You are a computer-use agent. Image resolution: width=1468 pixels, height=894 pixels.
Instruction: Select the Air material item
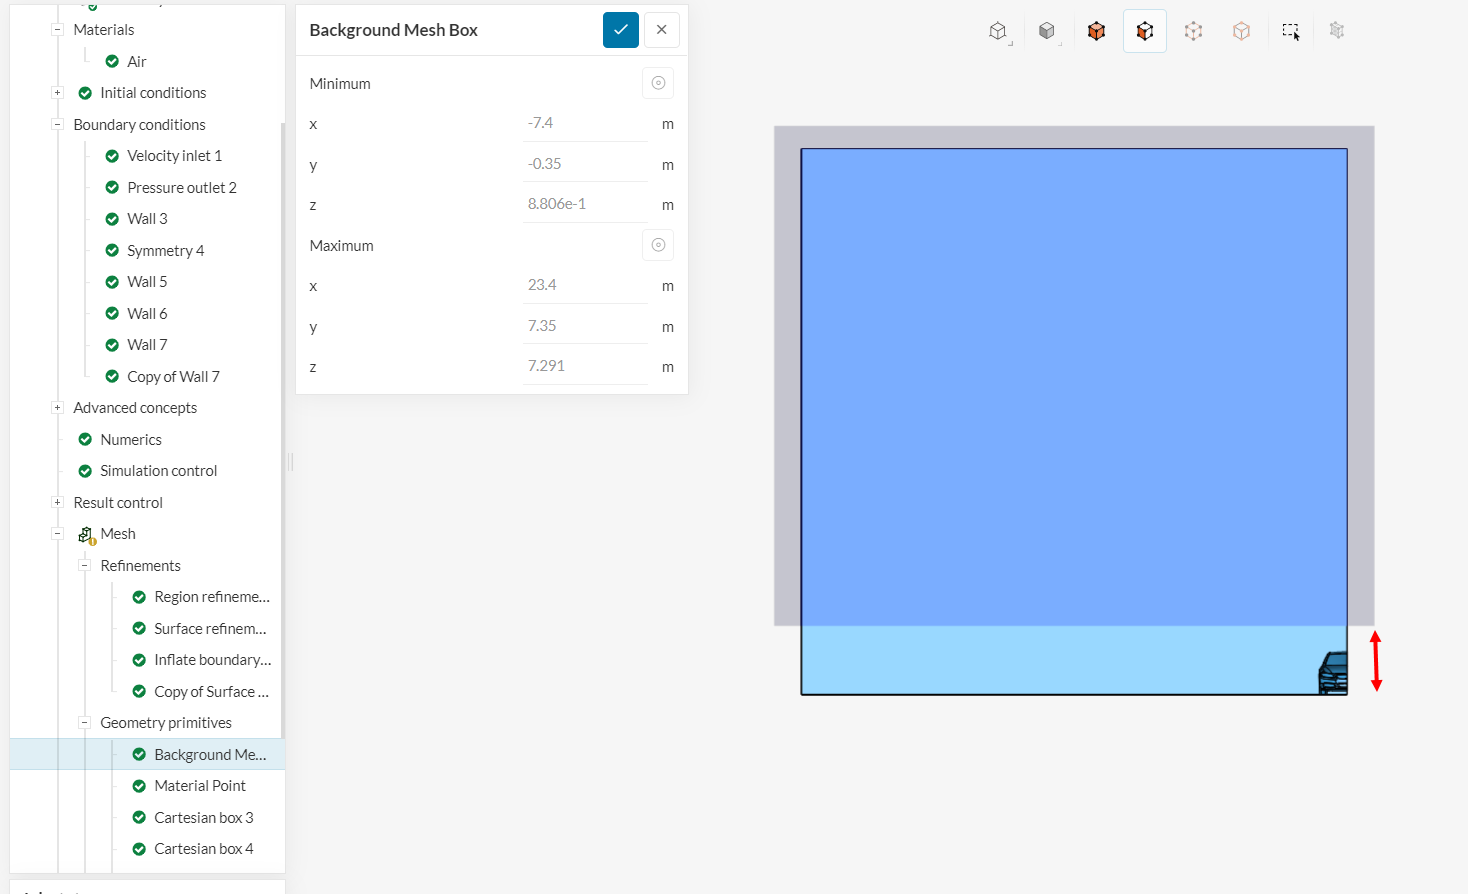tap(137, 62)
